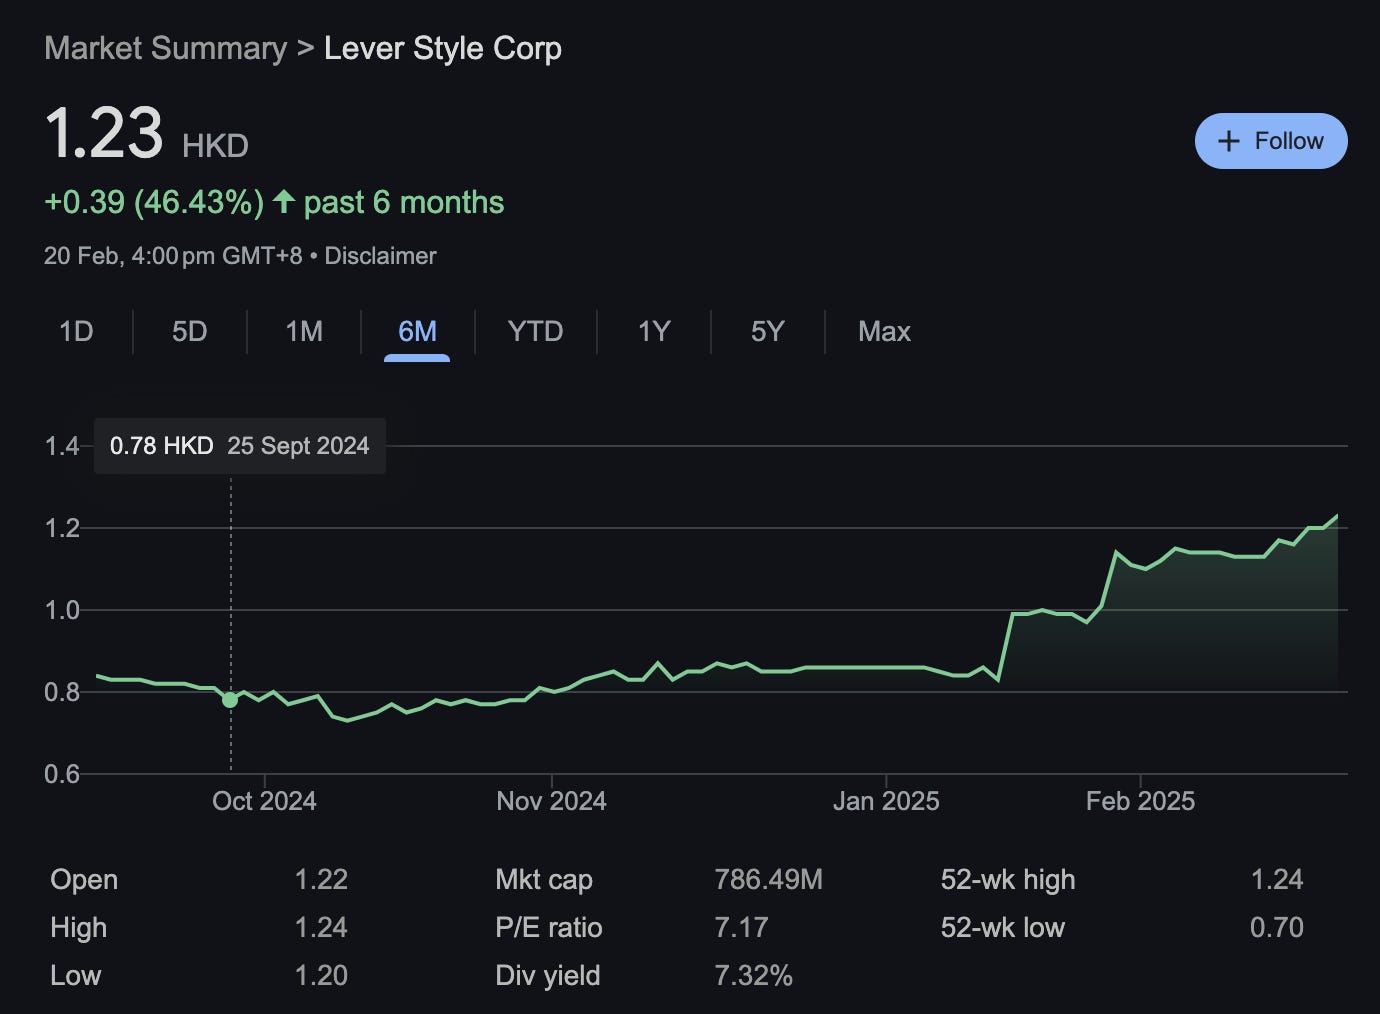Click the Open price value 1.22
Viewport: 1380px width, 1014px height.
(x=321, y=880)
